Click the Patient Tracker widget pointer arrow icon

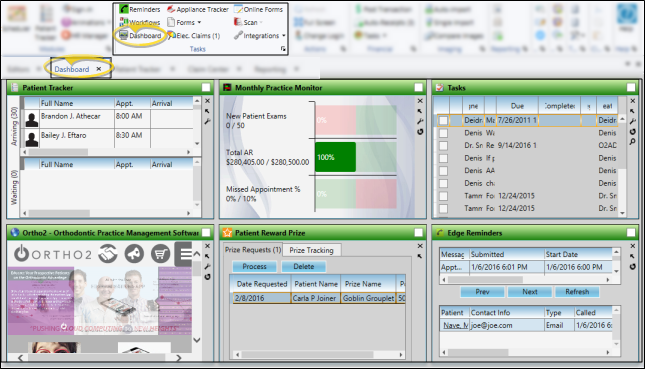[208, 111]
